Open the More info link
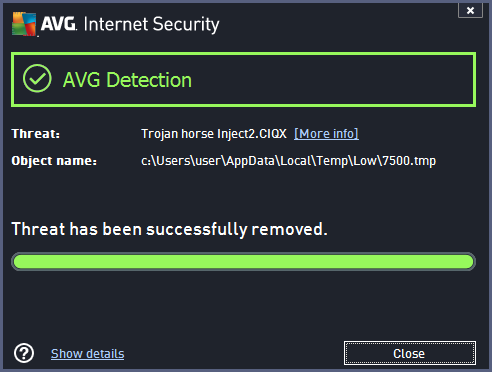Viewport: 492px width, 372px height. point(326,134)
